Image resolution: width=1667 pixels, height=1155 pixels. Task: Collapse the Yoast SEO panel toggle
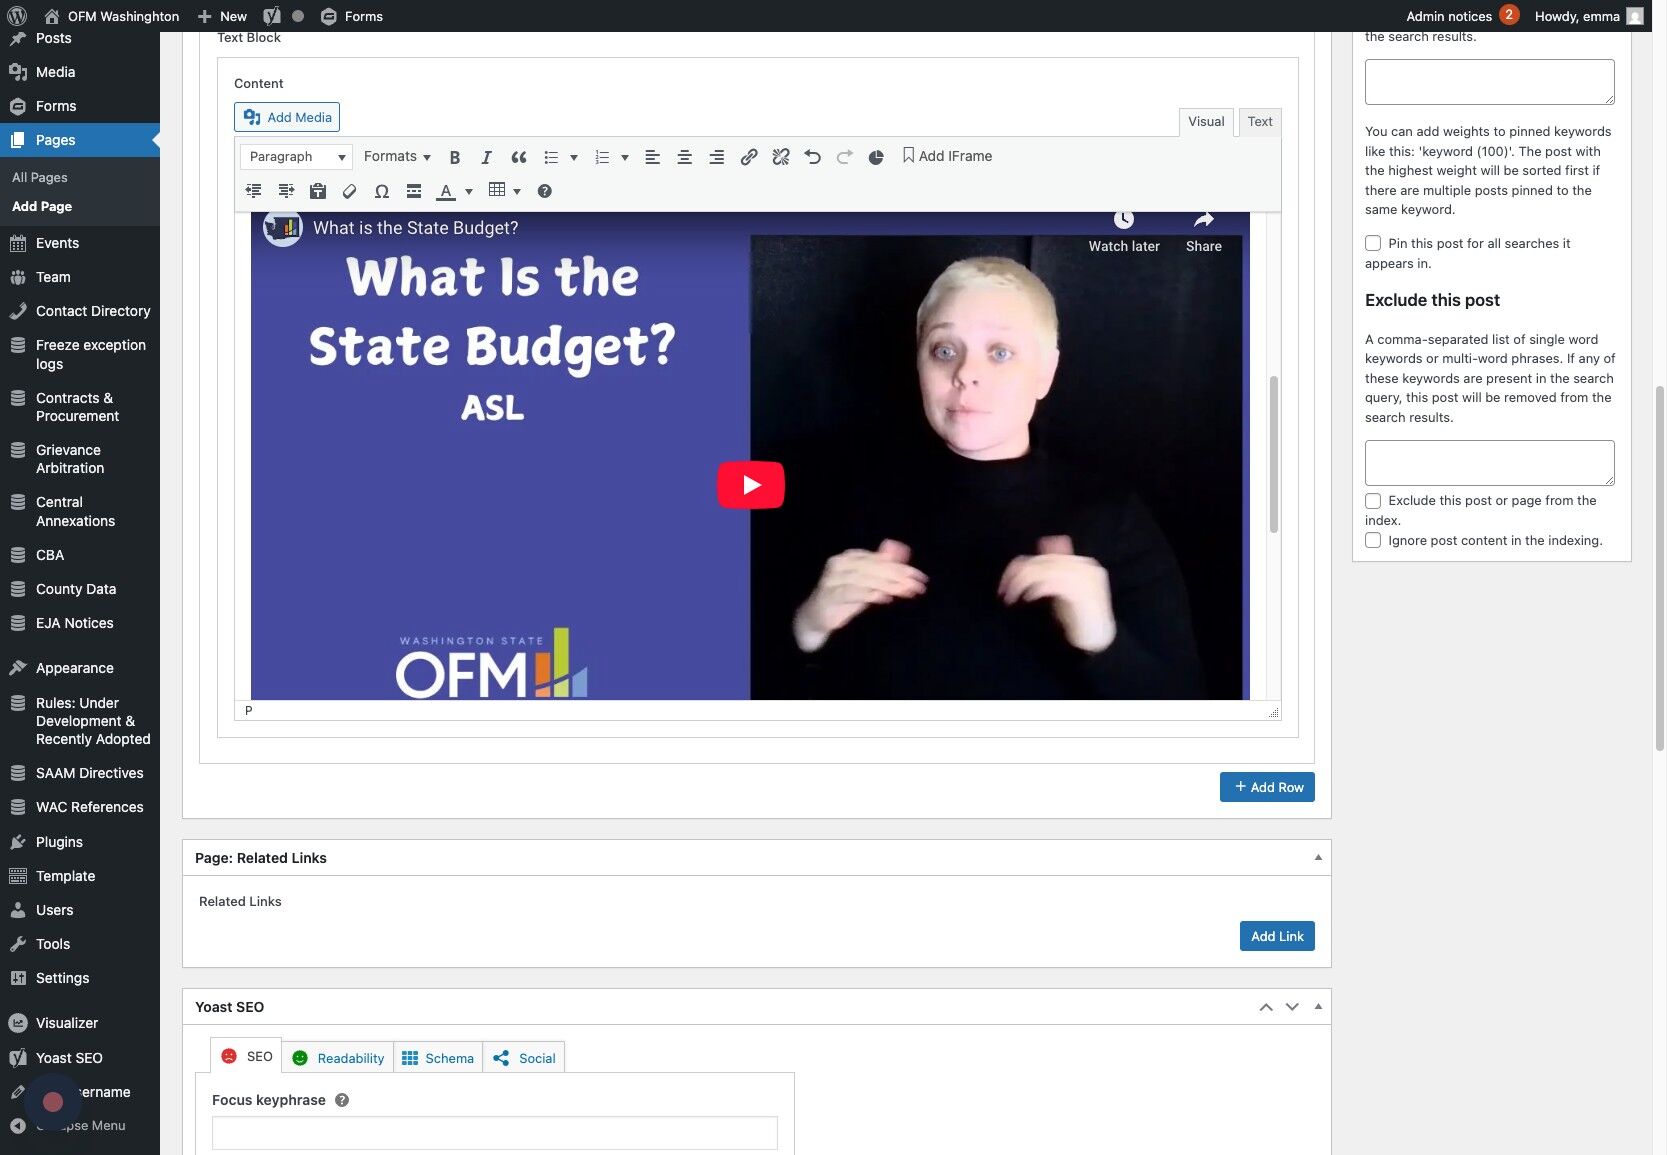point(1318,1007)
